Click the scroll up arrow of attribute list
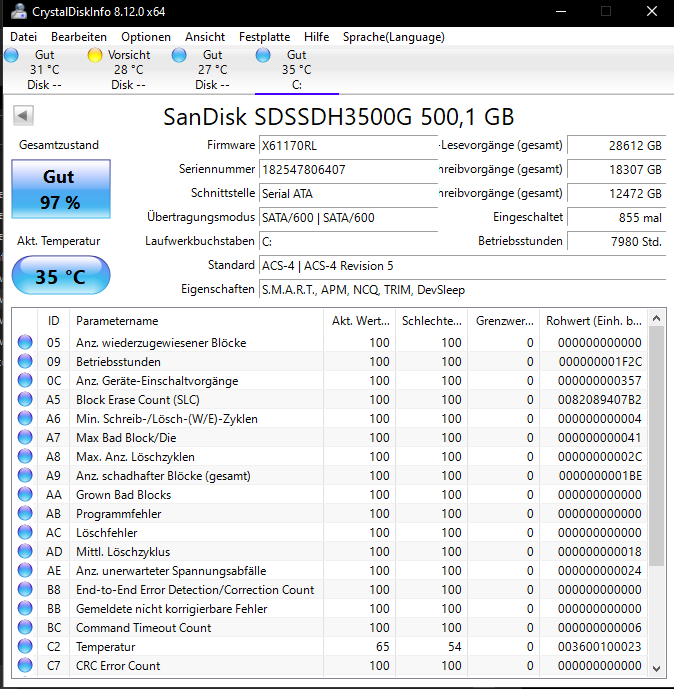 [x=656, y=318]
